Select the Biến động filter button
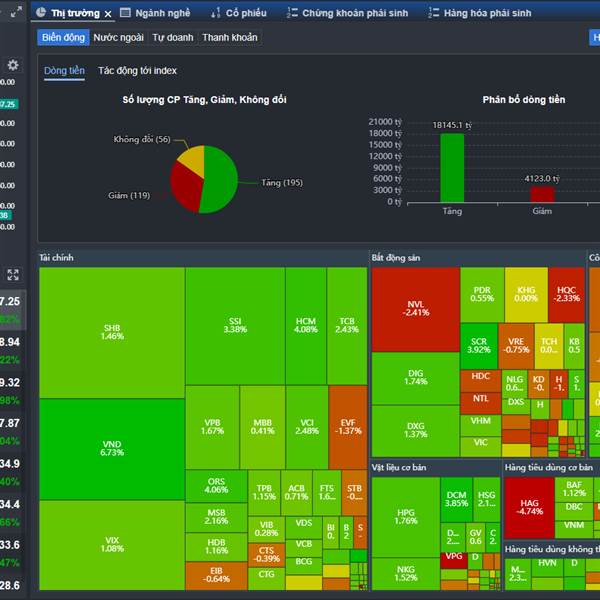 (63, 38)
